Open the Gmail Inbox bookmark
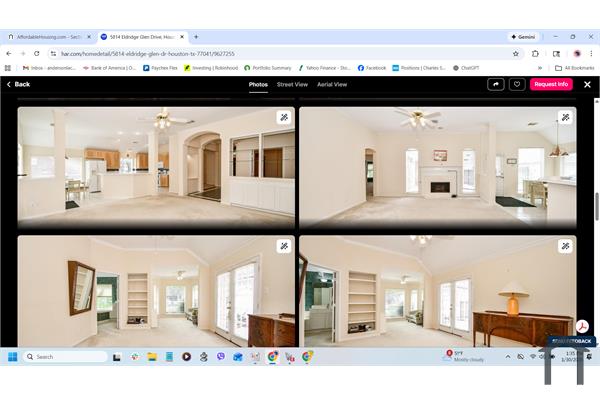 point(49,68)
